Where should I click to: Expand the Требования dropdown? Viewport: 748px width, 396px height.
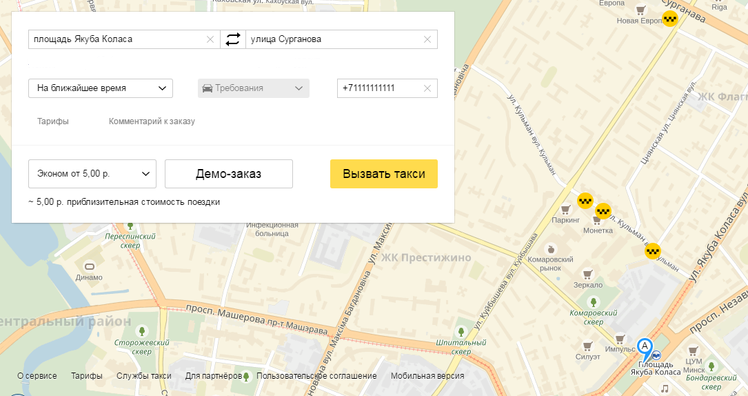click(253, 88)
